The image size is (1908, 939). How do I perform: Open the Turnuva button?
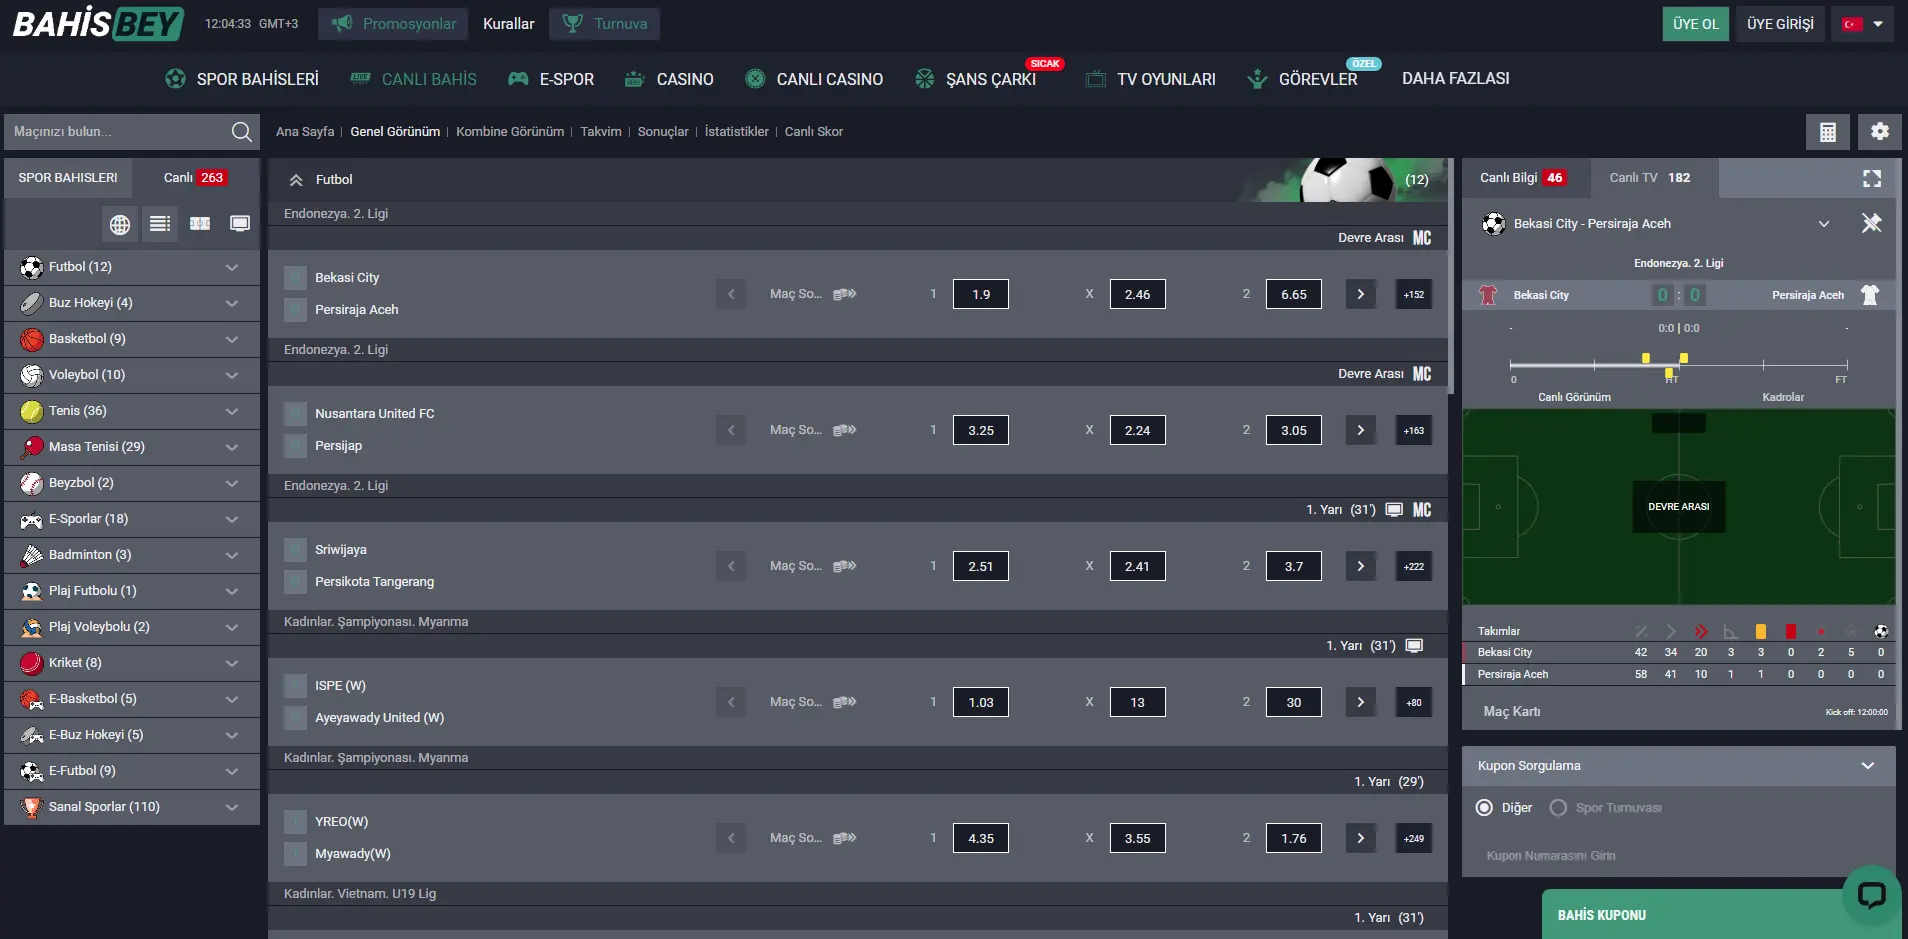point(604,24)
